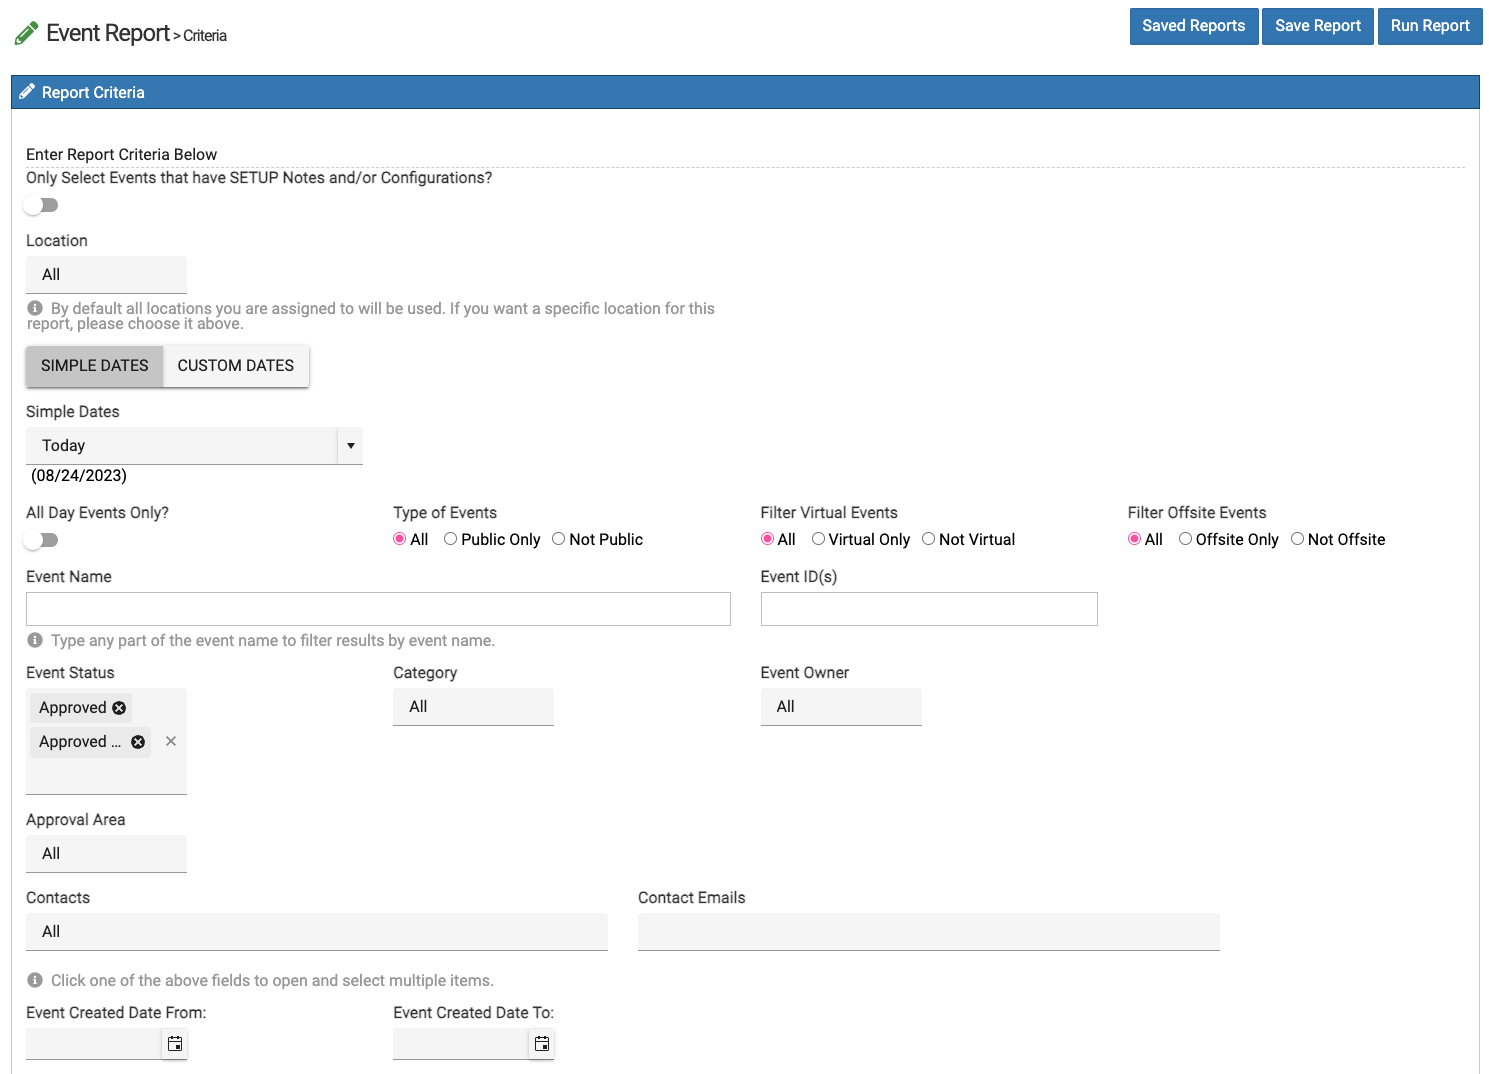Switch to the Custom Dates tab

click(236, 366)
